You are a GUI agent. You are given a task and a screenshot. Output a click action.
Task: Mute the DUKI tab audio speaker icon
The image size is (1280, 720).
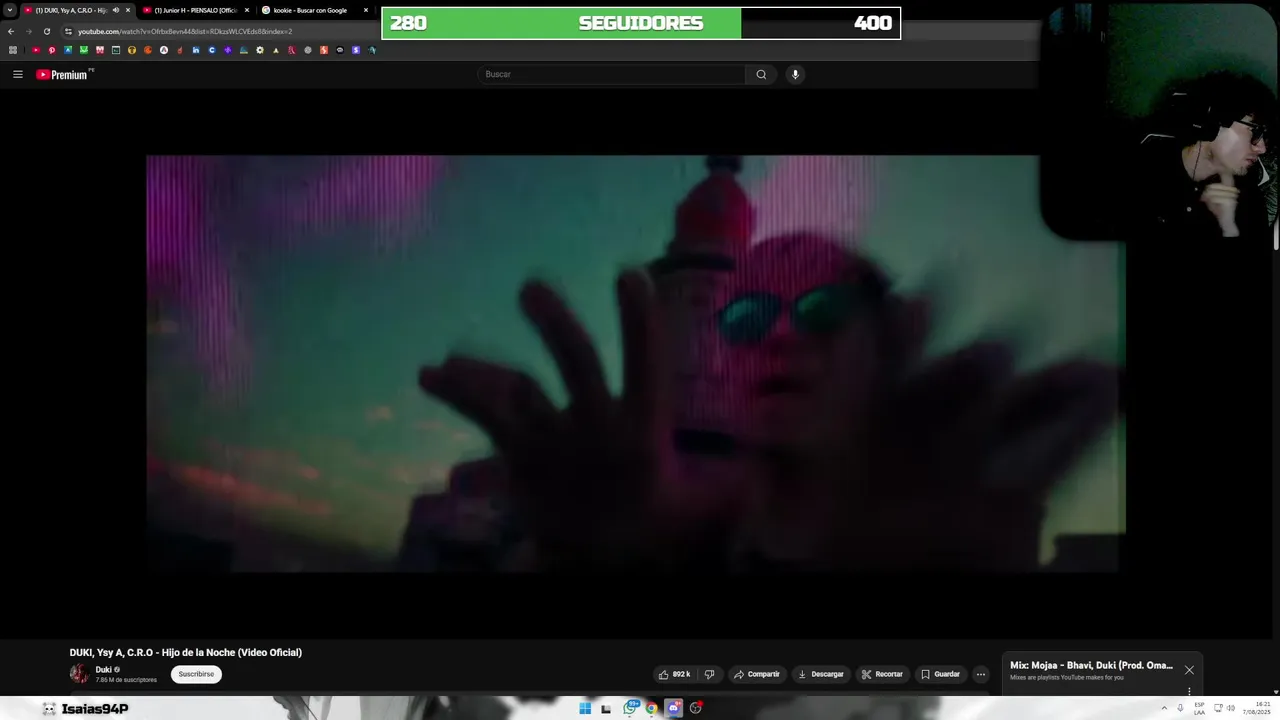[115, 10]
